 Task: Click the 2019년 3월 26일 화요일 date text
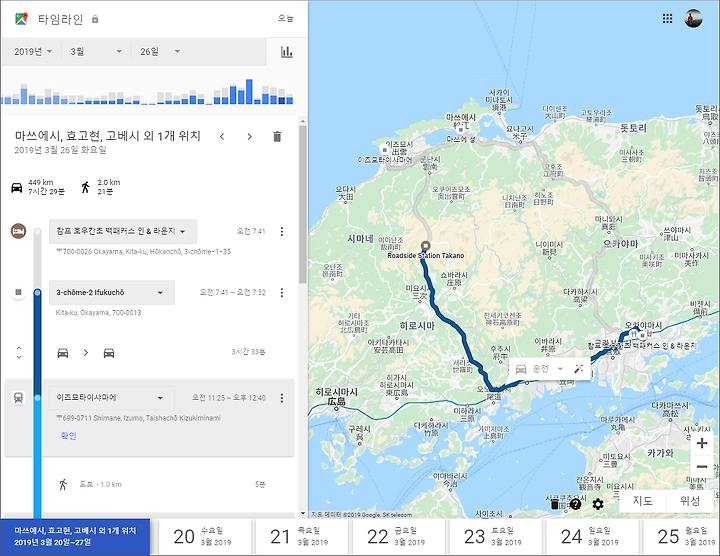tap(60, 150)
